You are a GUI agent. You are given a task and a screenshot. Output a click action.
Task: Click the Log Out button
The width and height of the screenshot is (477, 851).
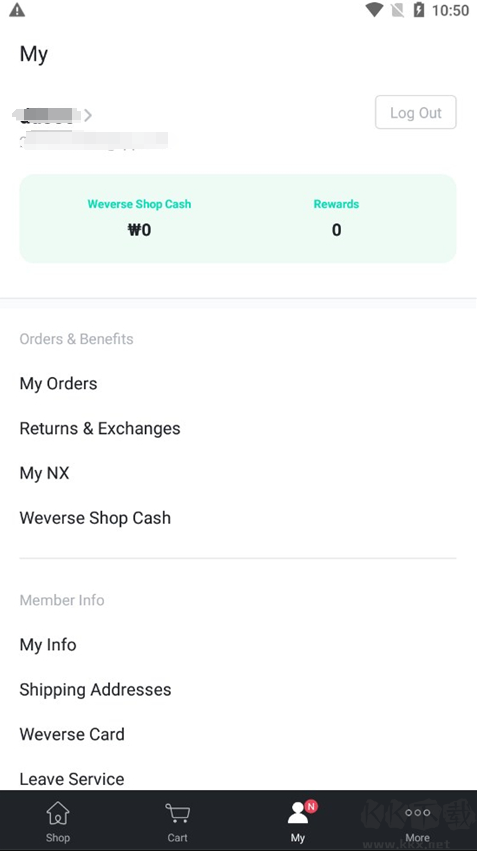pyautogui.click(x=416, y=112)
